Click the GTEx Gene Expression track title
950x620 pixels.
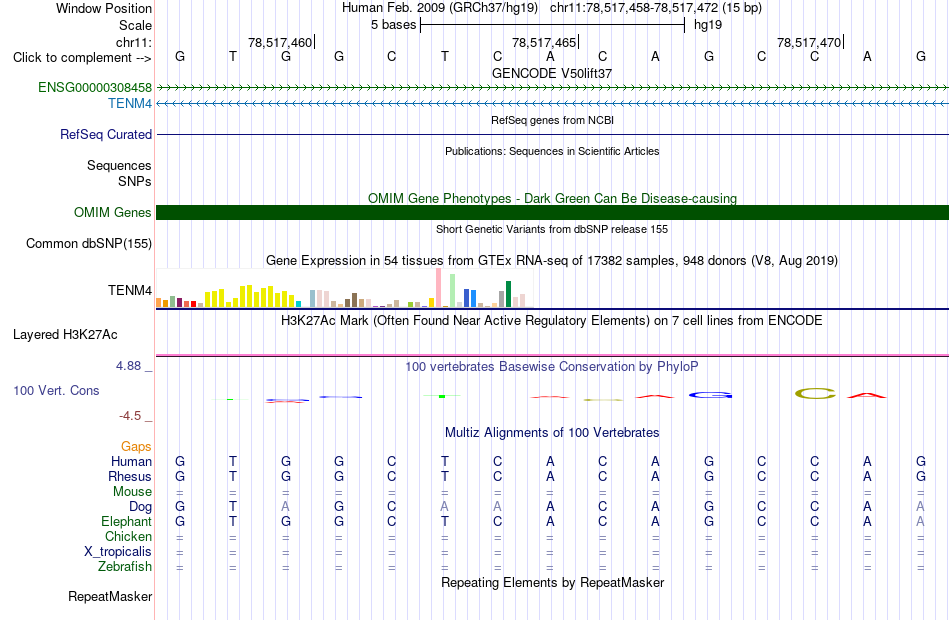point(552,261)
